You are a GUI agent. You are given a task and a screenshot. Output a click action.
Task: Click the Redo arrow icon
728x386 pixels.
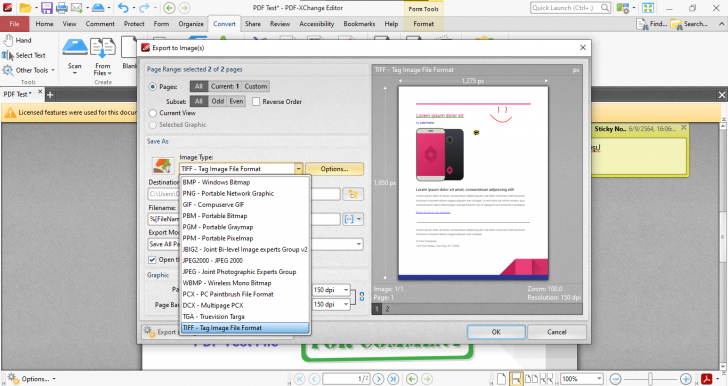point(144,7)
